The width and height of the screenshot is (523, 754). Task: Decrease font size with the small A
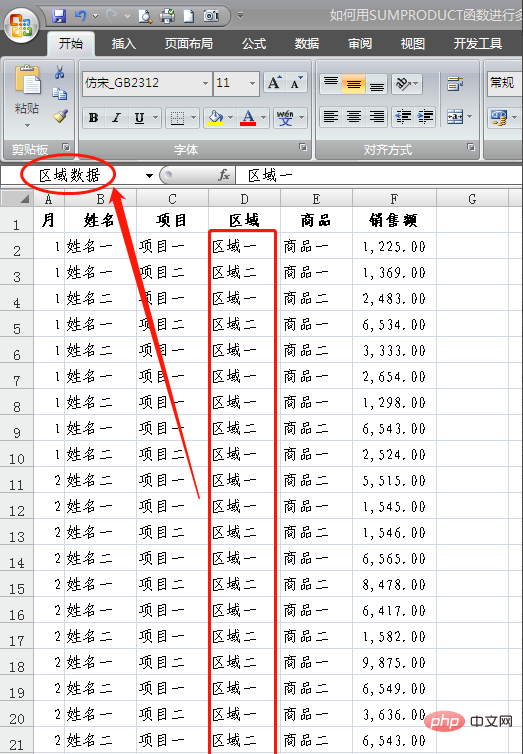(x=296, y=83)
